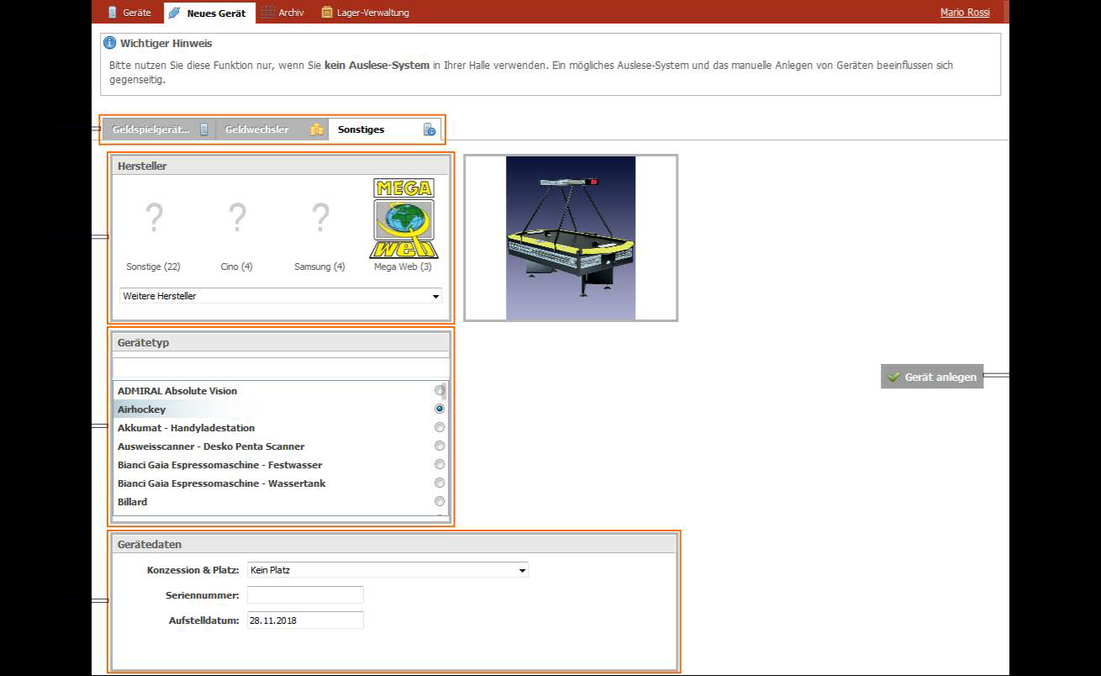Open the Archiv grid icon

point(268,13)
